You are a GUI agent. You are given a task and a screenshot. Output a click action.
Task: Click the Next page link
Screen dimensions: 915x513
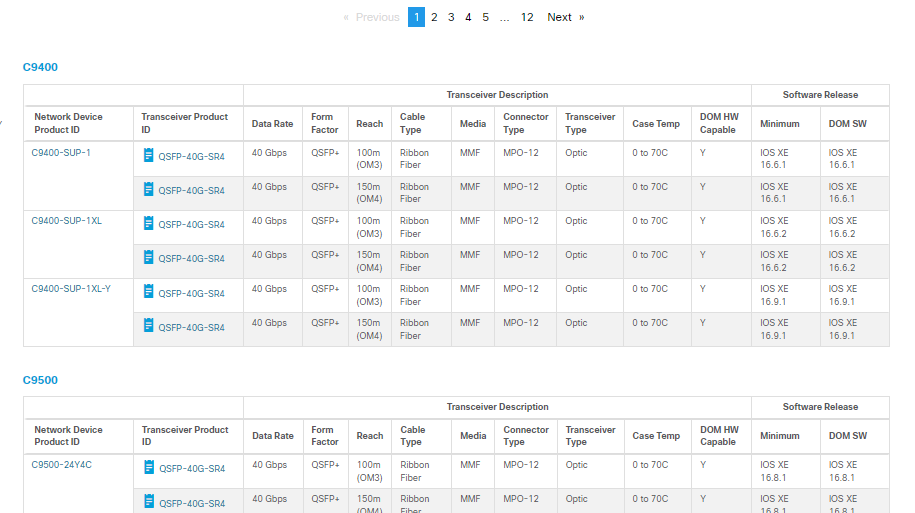[x=565, y=18]
